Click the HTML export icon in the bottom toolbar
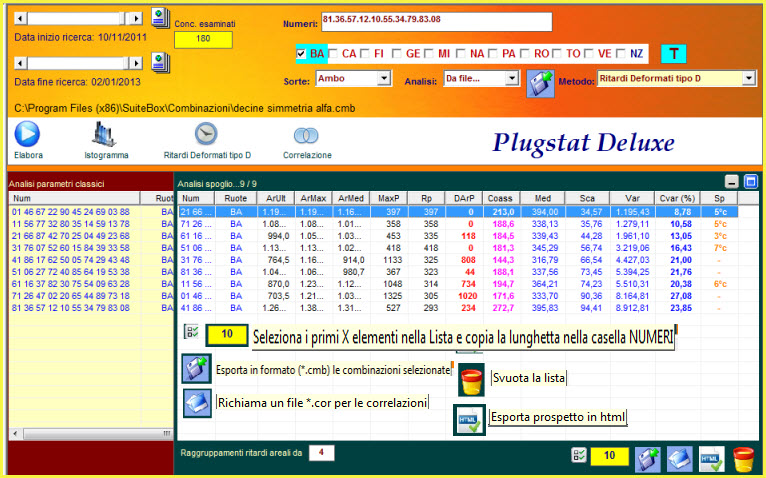This screenshot has width=766, height=478. tap(712, 460)
